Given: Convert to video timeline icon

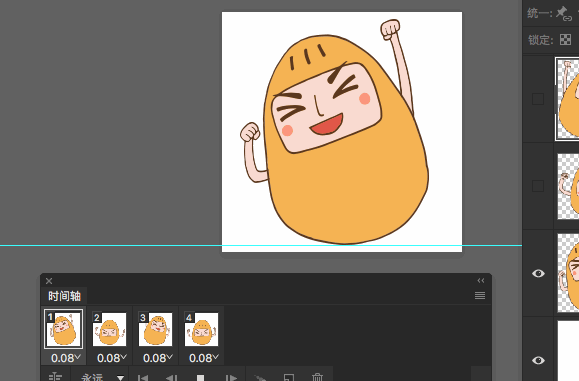Looking at the screenshot, I should [x=55, y=377].
